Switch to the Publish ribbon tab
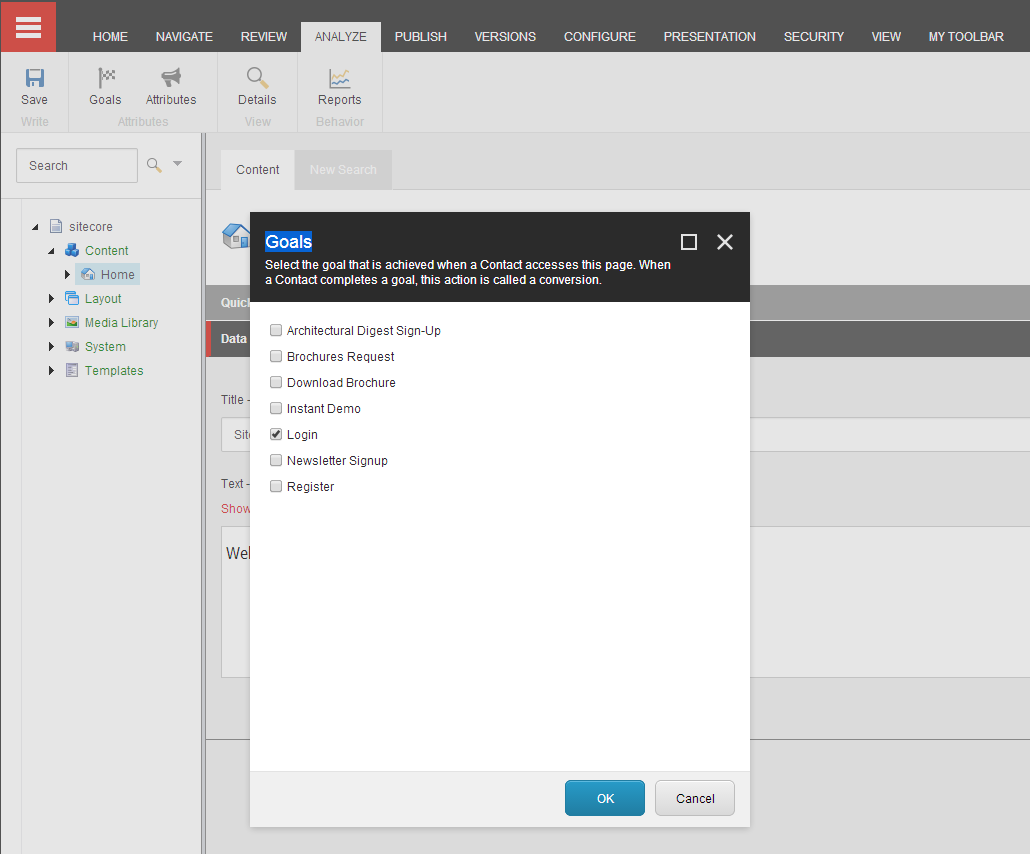Viewport: 1030px width, 854px height. (420, 37)
